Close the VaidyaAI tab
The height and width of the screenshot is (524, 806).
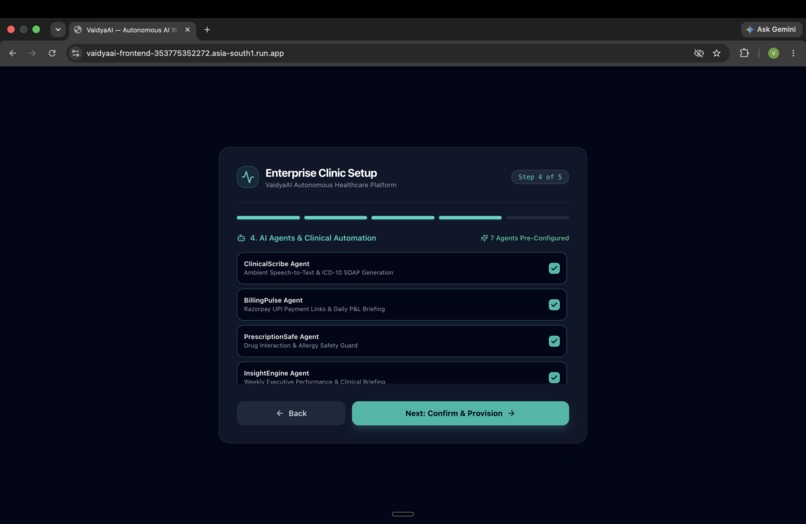click(187, 30)
